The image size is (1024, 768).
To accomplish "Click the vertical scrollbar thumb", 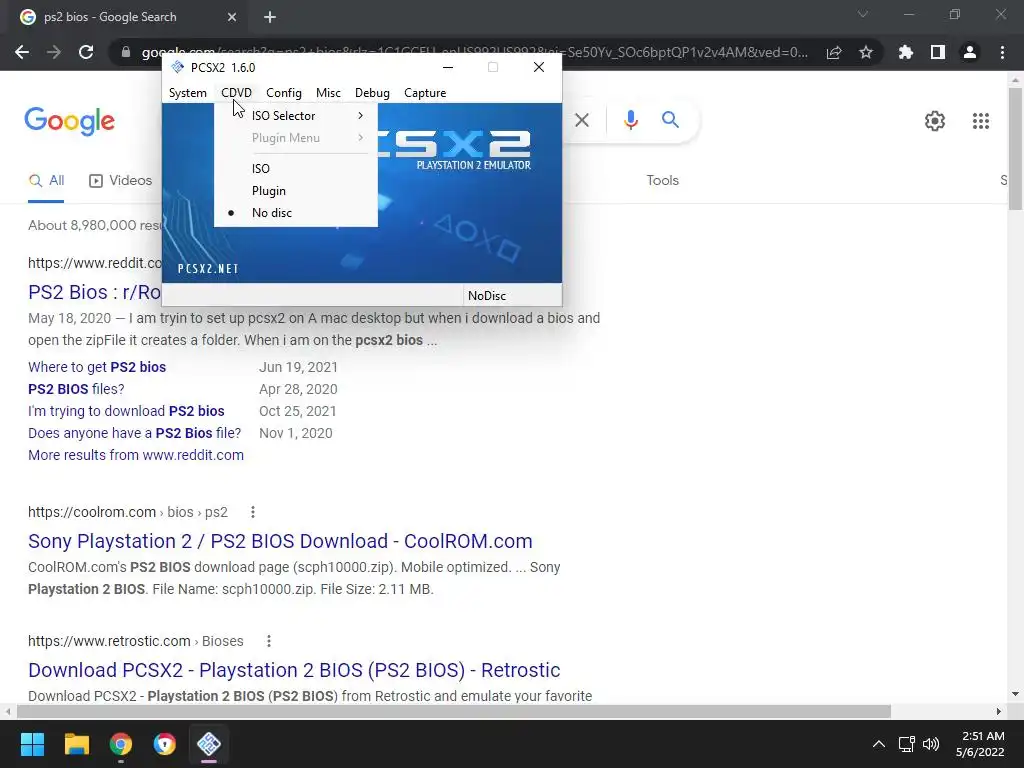I will tap(1015, 148).
